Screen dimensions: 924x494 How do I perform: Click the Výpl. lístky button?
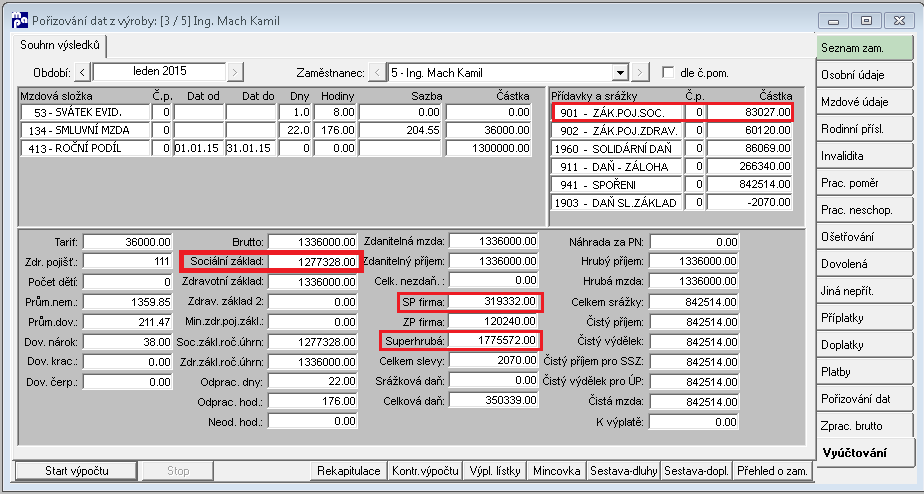(495, 471)
